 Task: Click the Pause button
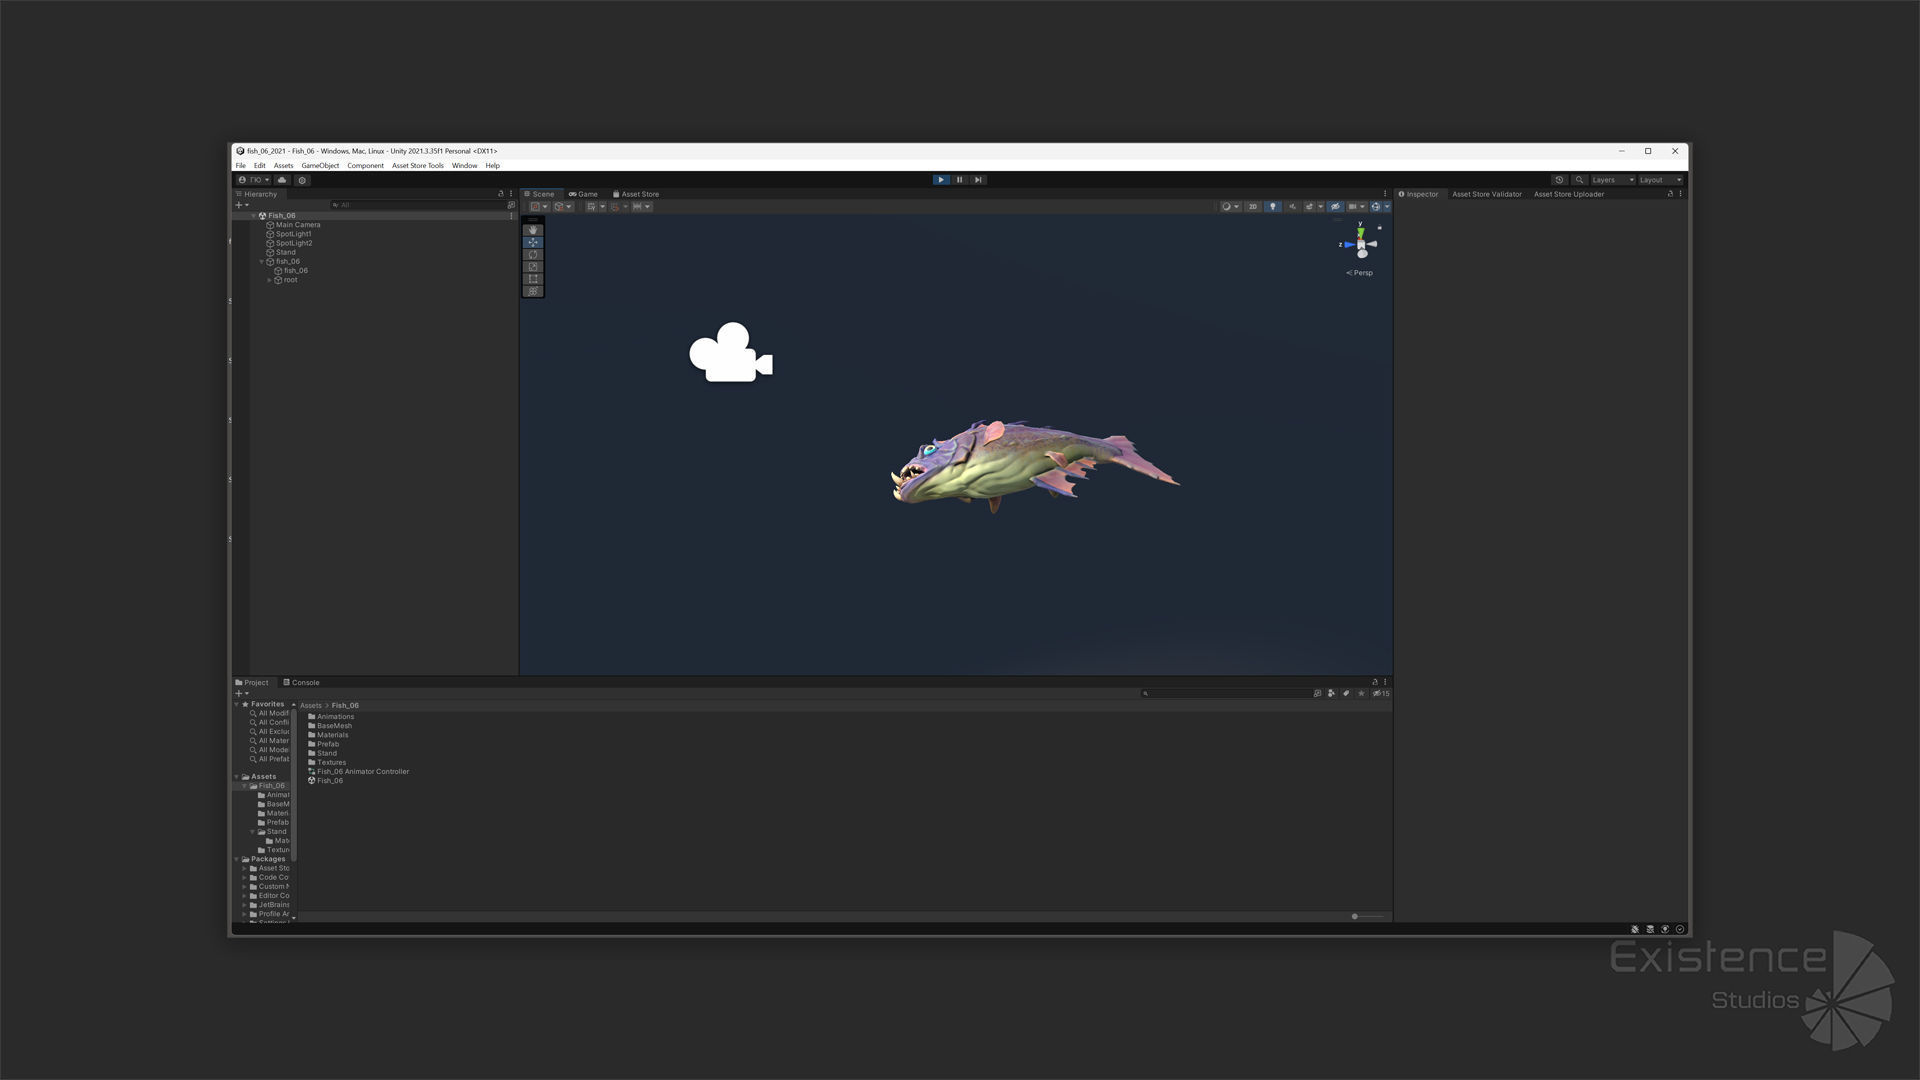point(959,180)
